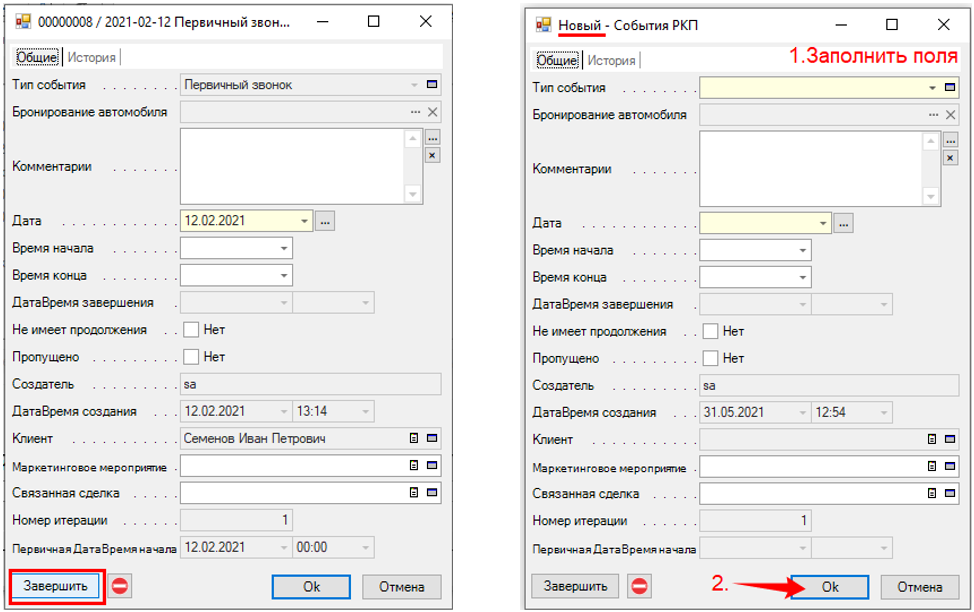Image resolution: width=974 pixels, height=612 pixels.
Task: Click the red stop icon in the left dialog
Action: [120, 587]
